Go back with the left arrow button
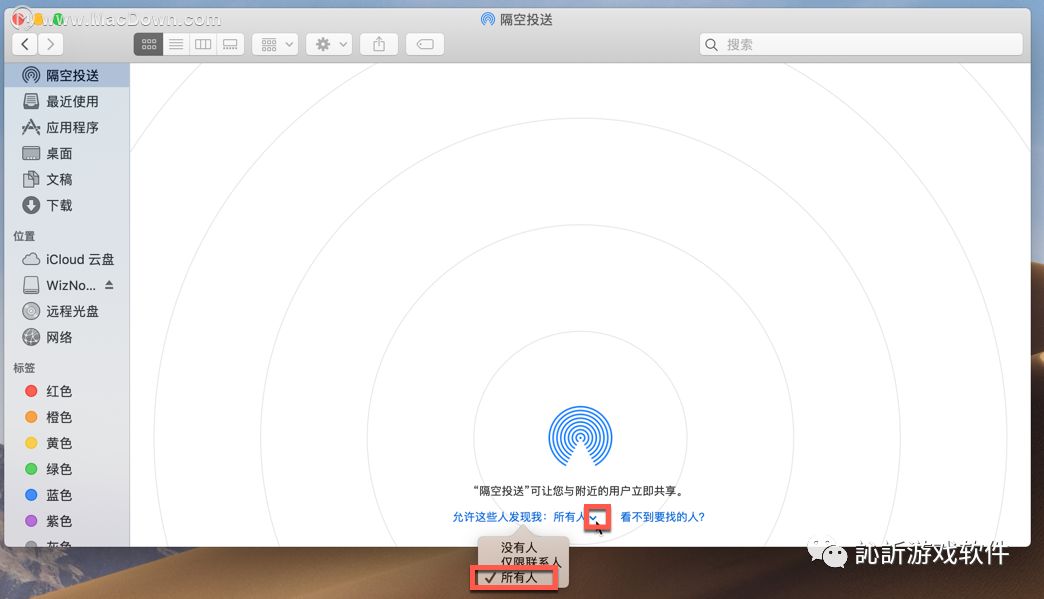 coord(25,45)
